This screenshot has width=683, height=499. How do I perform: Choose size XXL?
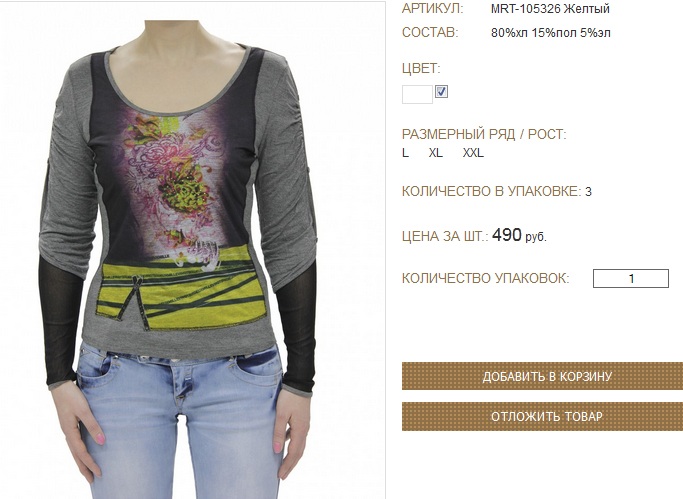click(x=473, y=153)
